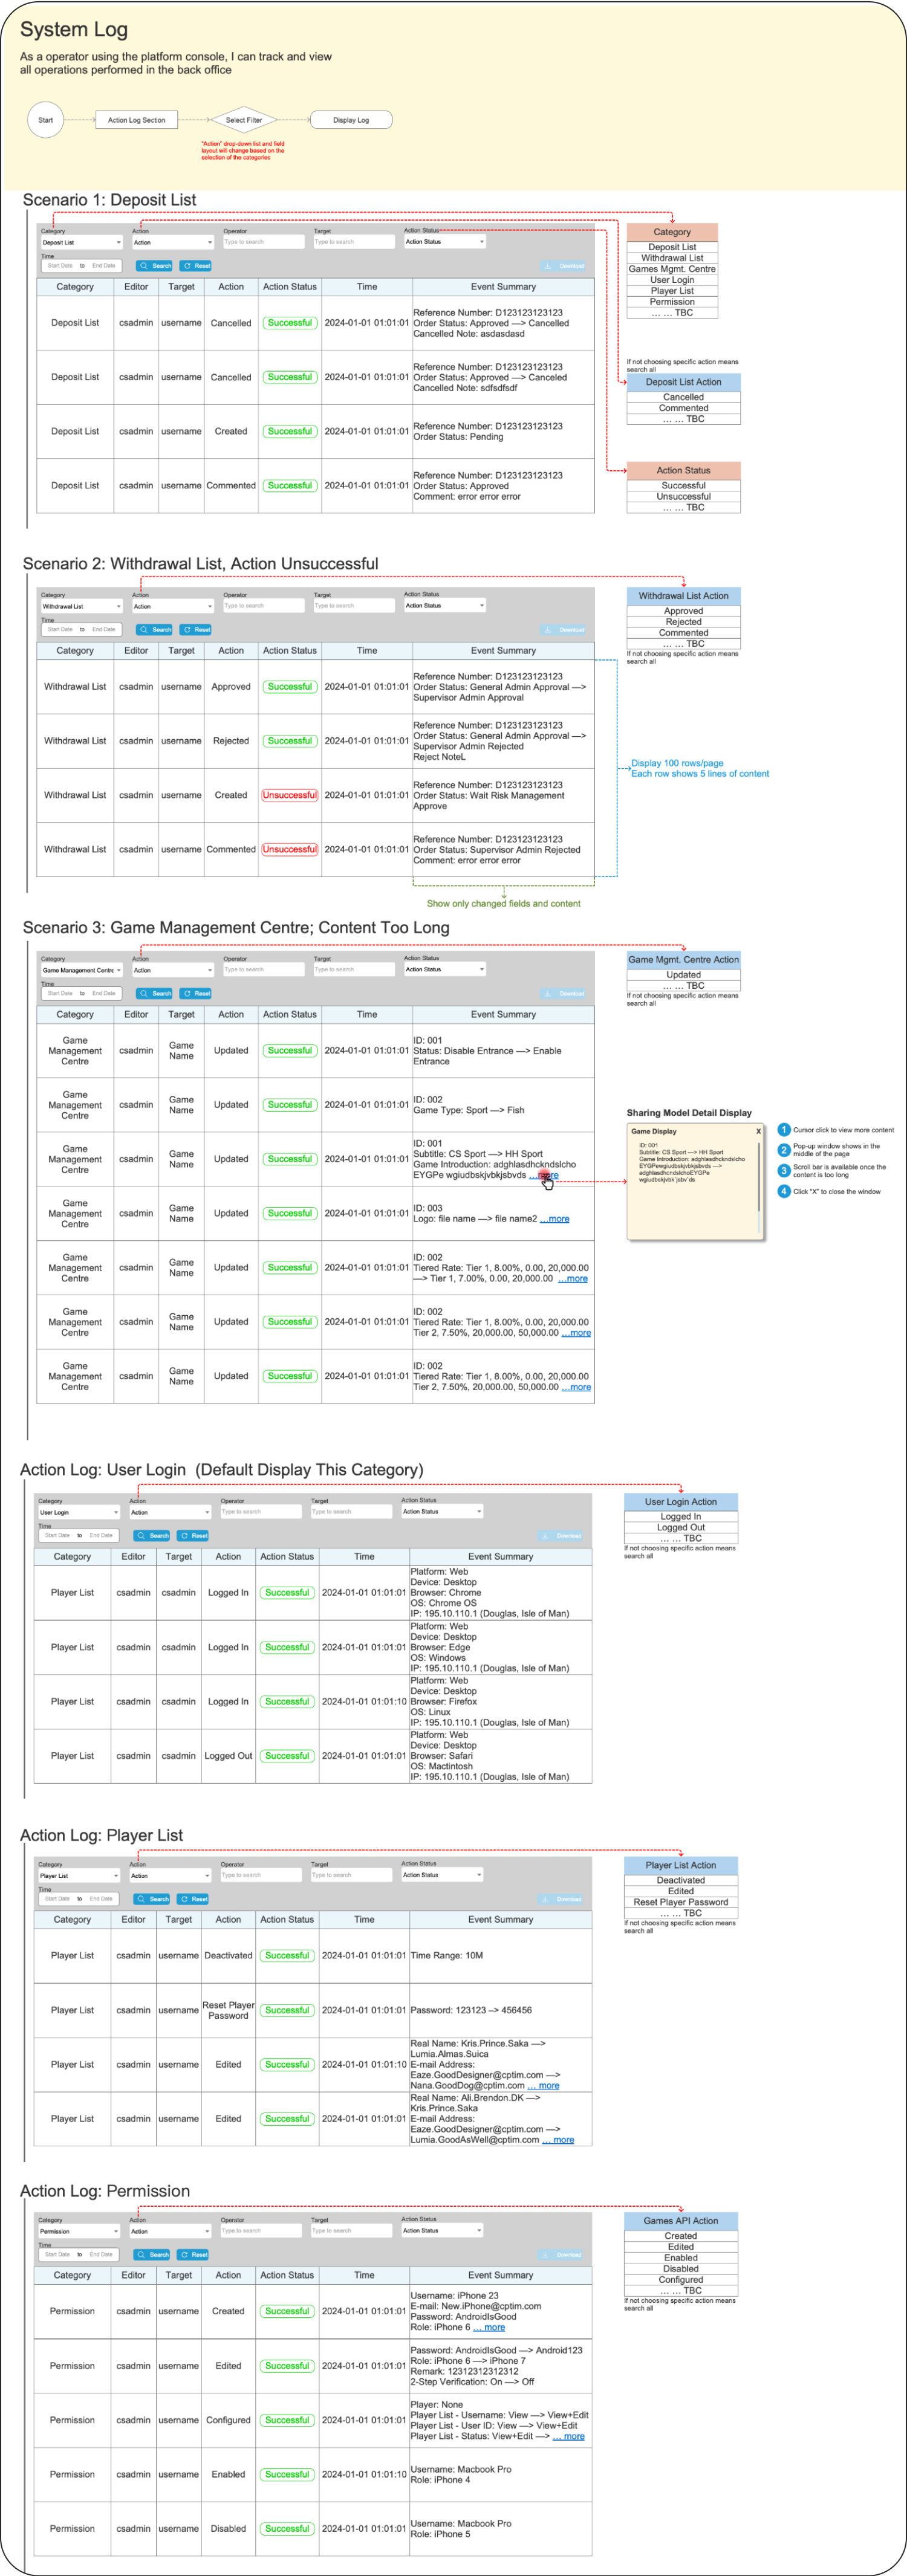The width and height of the screenshot is (907, 2576).
Task: Open the Category dropdown showing Deposit List
Action: point(81,242)
